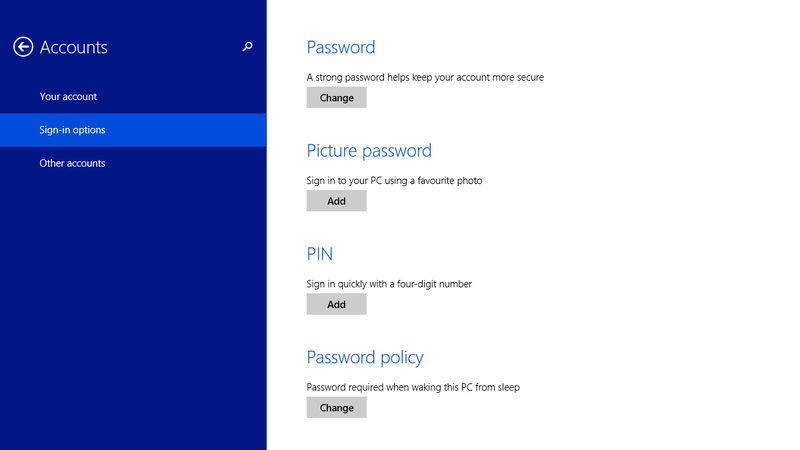The width and height of the screenshot is (800, 450).
Task: Go back using the Accounts back arrow
Action: tap(23, 47)
